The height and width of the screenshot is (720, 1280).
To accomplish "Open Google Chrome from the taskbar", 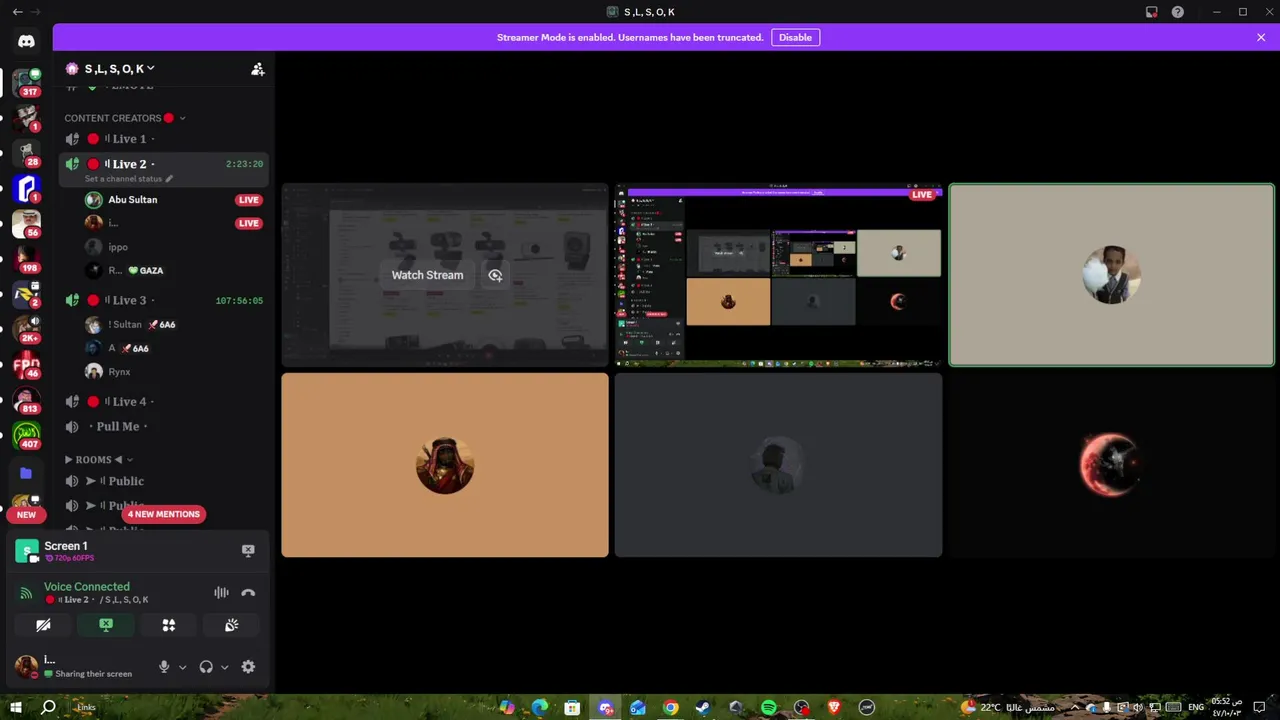I will pyautogui.click(x=671, y=707).
